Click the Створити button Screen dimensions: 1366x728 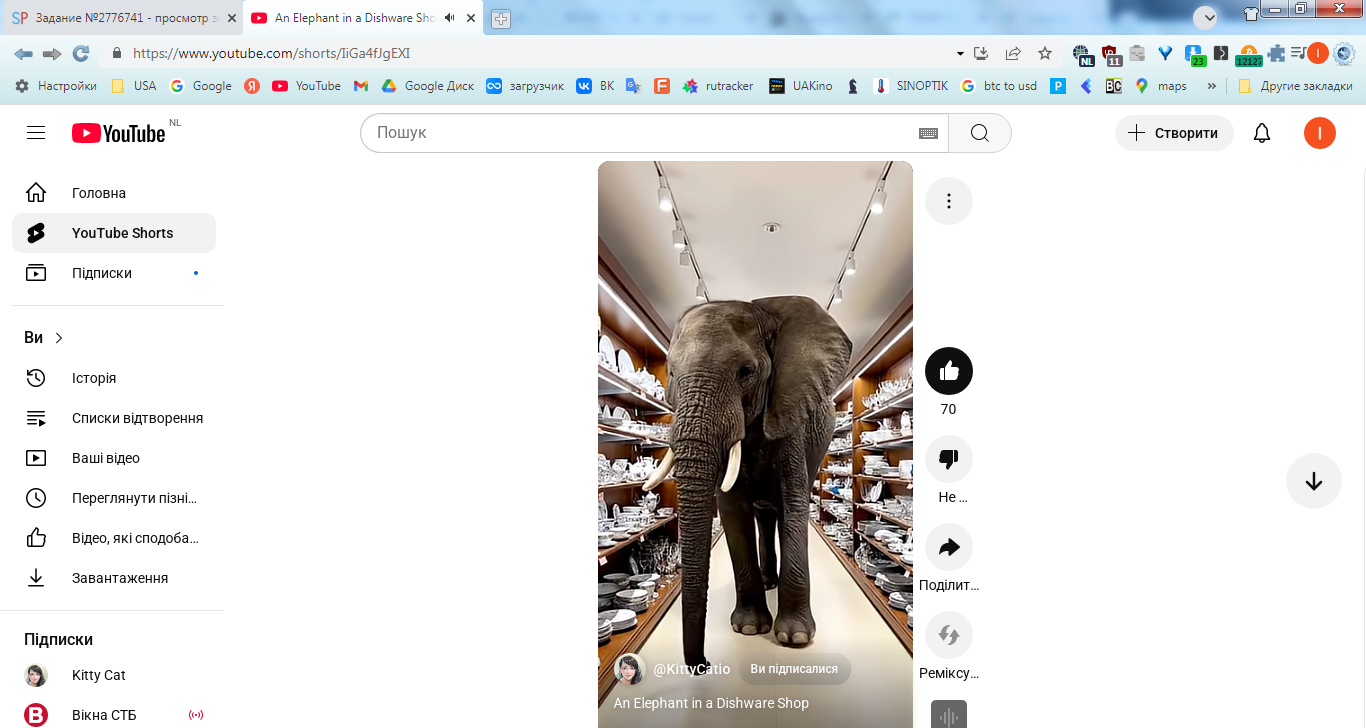click(1174, 133)
